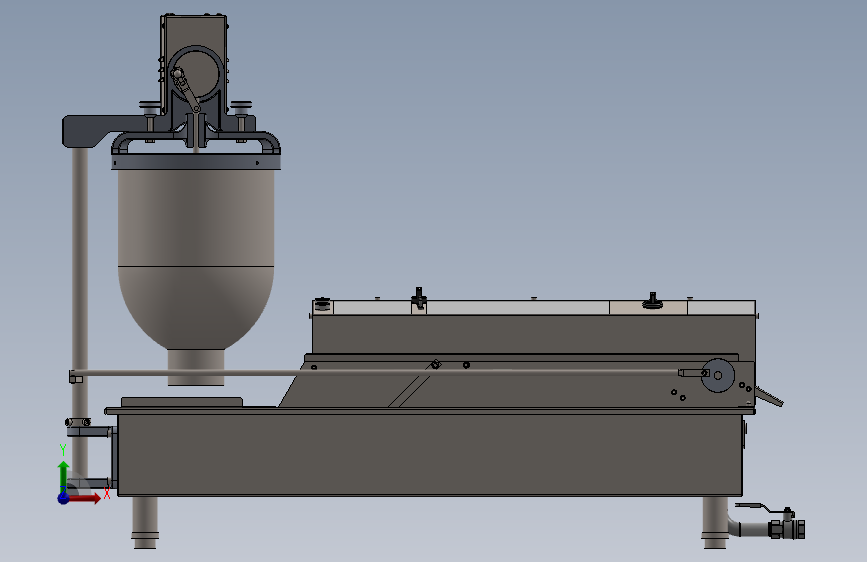
Task: Select the upper conveyor cover housing
Action: click(x=534, y=334)
